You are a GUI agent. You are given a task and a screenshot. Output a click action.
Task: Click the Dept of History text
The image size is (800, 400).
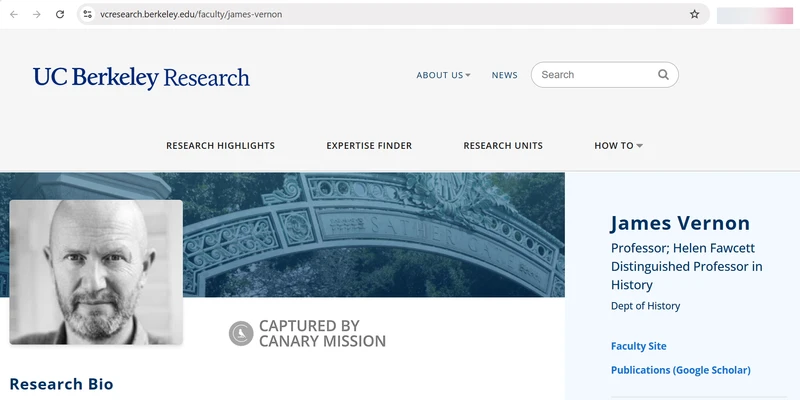pos(645,306)
